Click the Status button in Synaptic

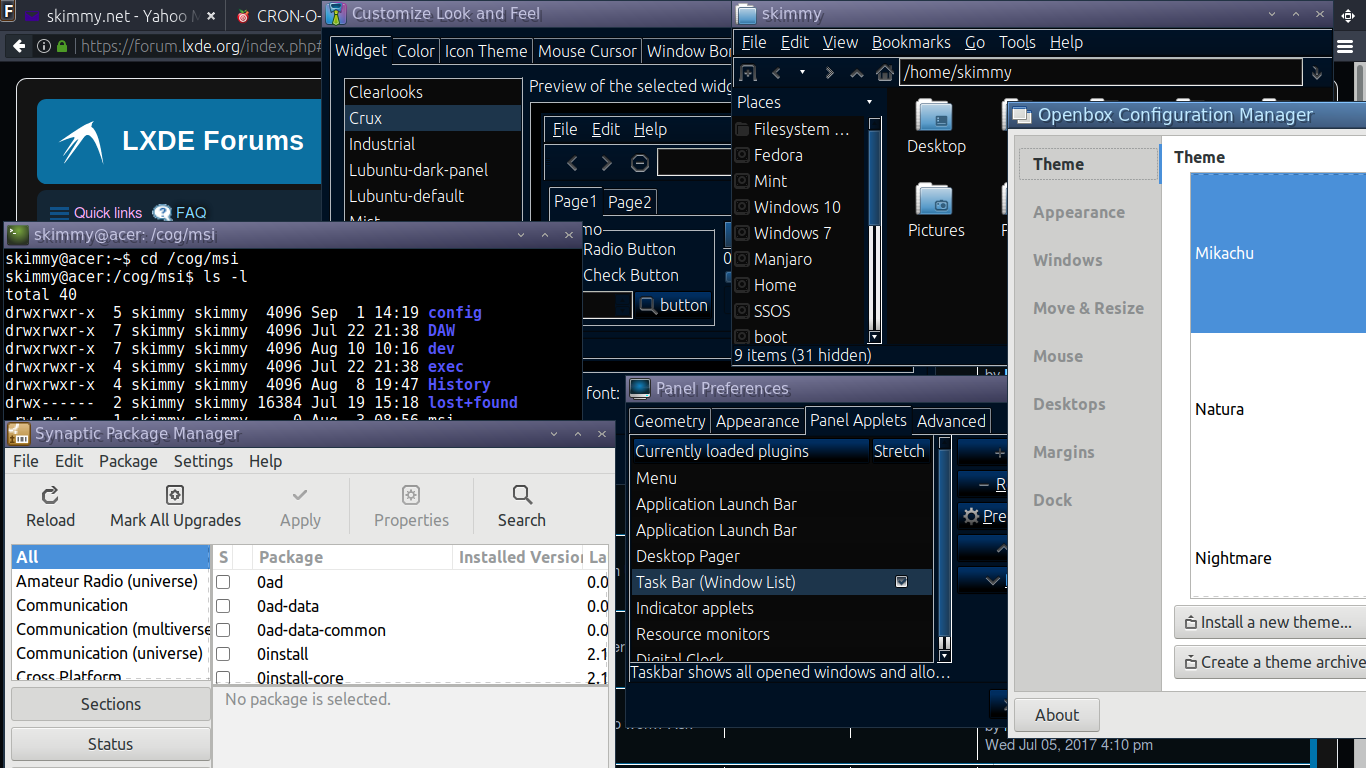pyautogui.click(x=111, y=744)
